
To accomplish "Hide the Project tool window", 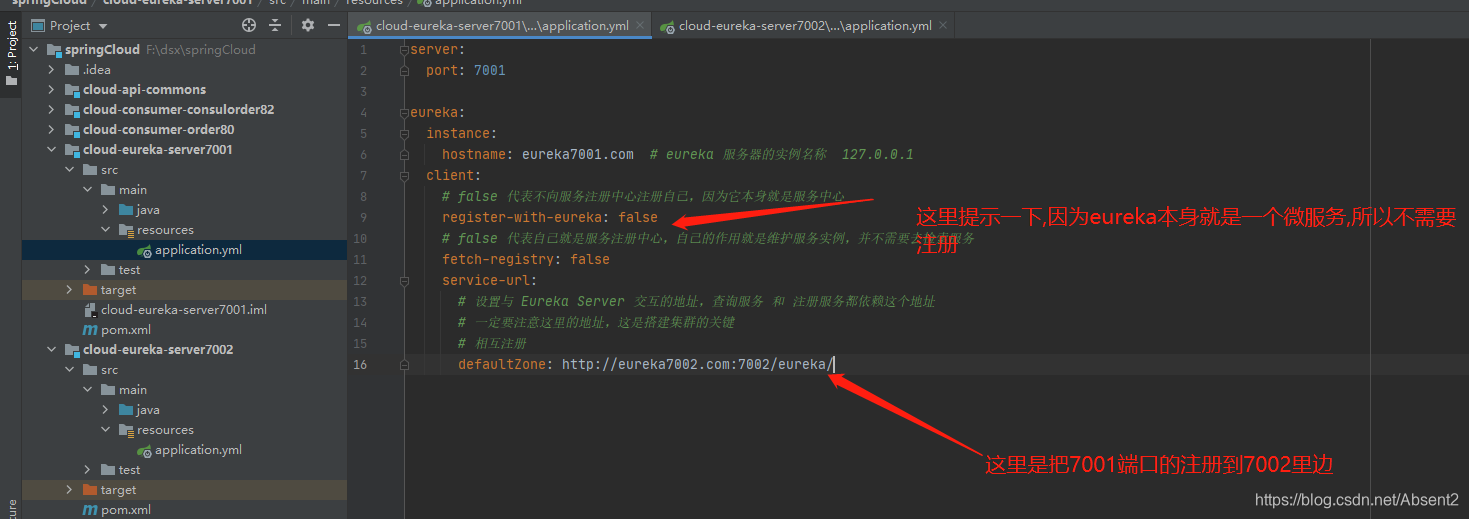I will point(334,25).
